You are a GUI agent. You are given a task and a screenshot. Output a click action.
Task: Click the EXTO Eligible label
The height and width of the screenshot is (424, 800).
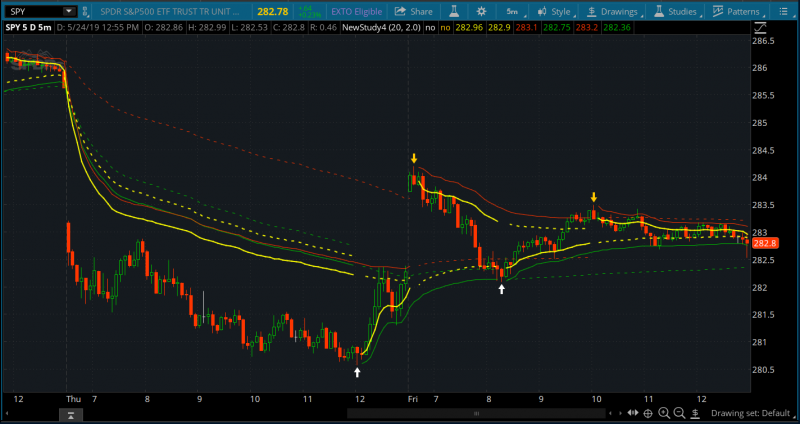pos(356,11)
